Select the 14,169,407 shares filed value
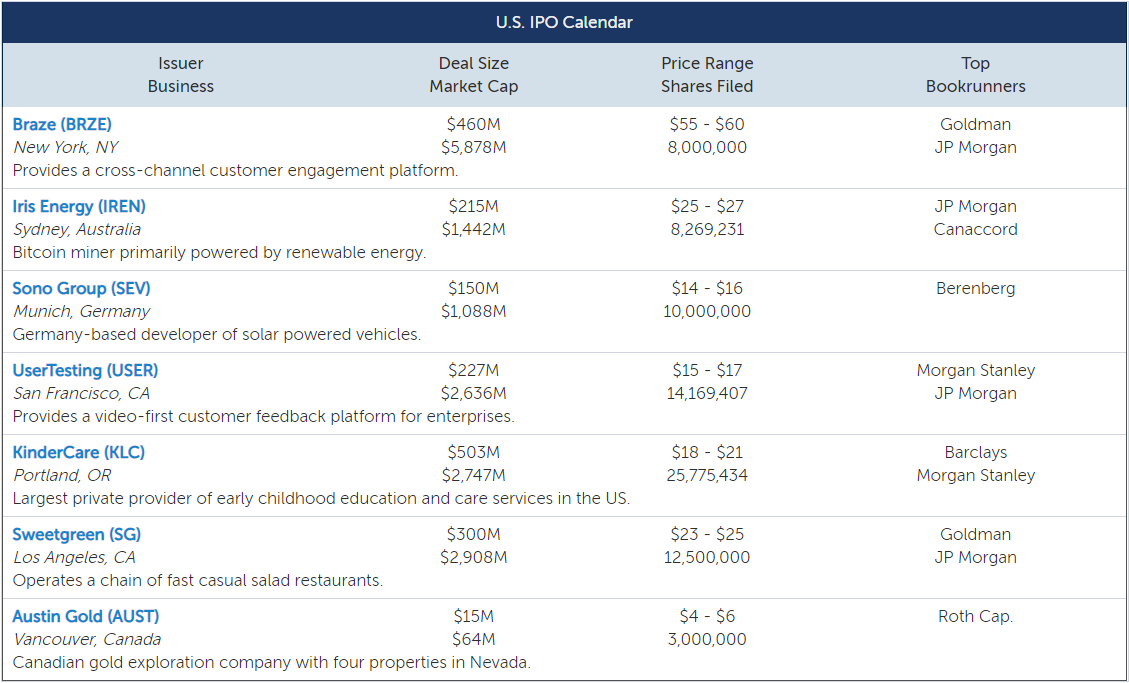Viewport: 1129px width, 683px height. click(707, 394)
